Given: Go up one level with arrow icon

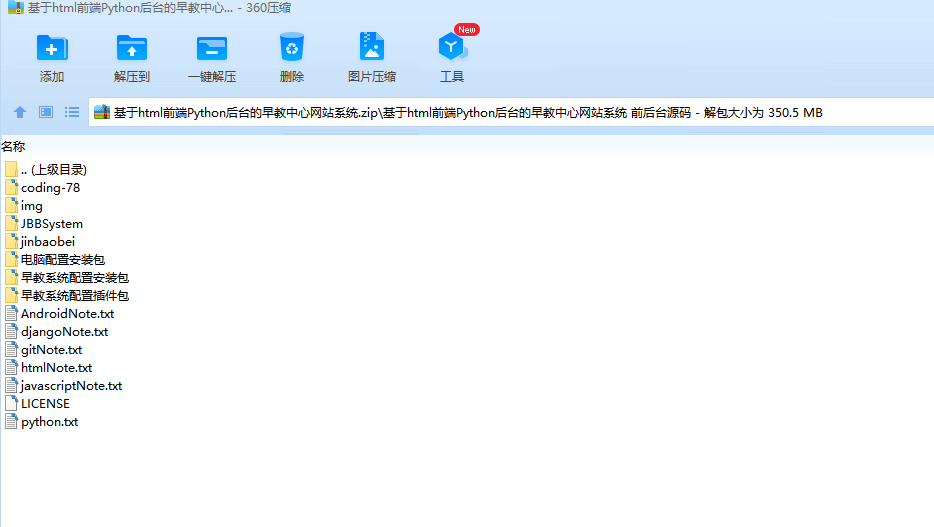Looking at the screenshot, I should coord(20,112).
